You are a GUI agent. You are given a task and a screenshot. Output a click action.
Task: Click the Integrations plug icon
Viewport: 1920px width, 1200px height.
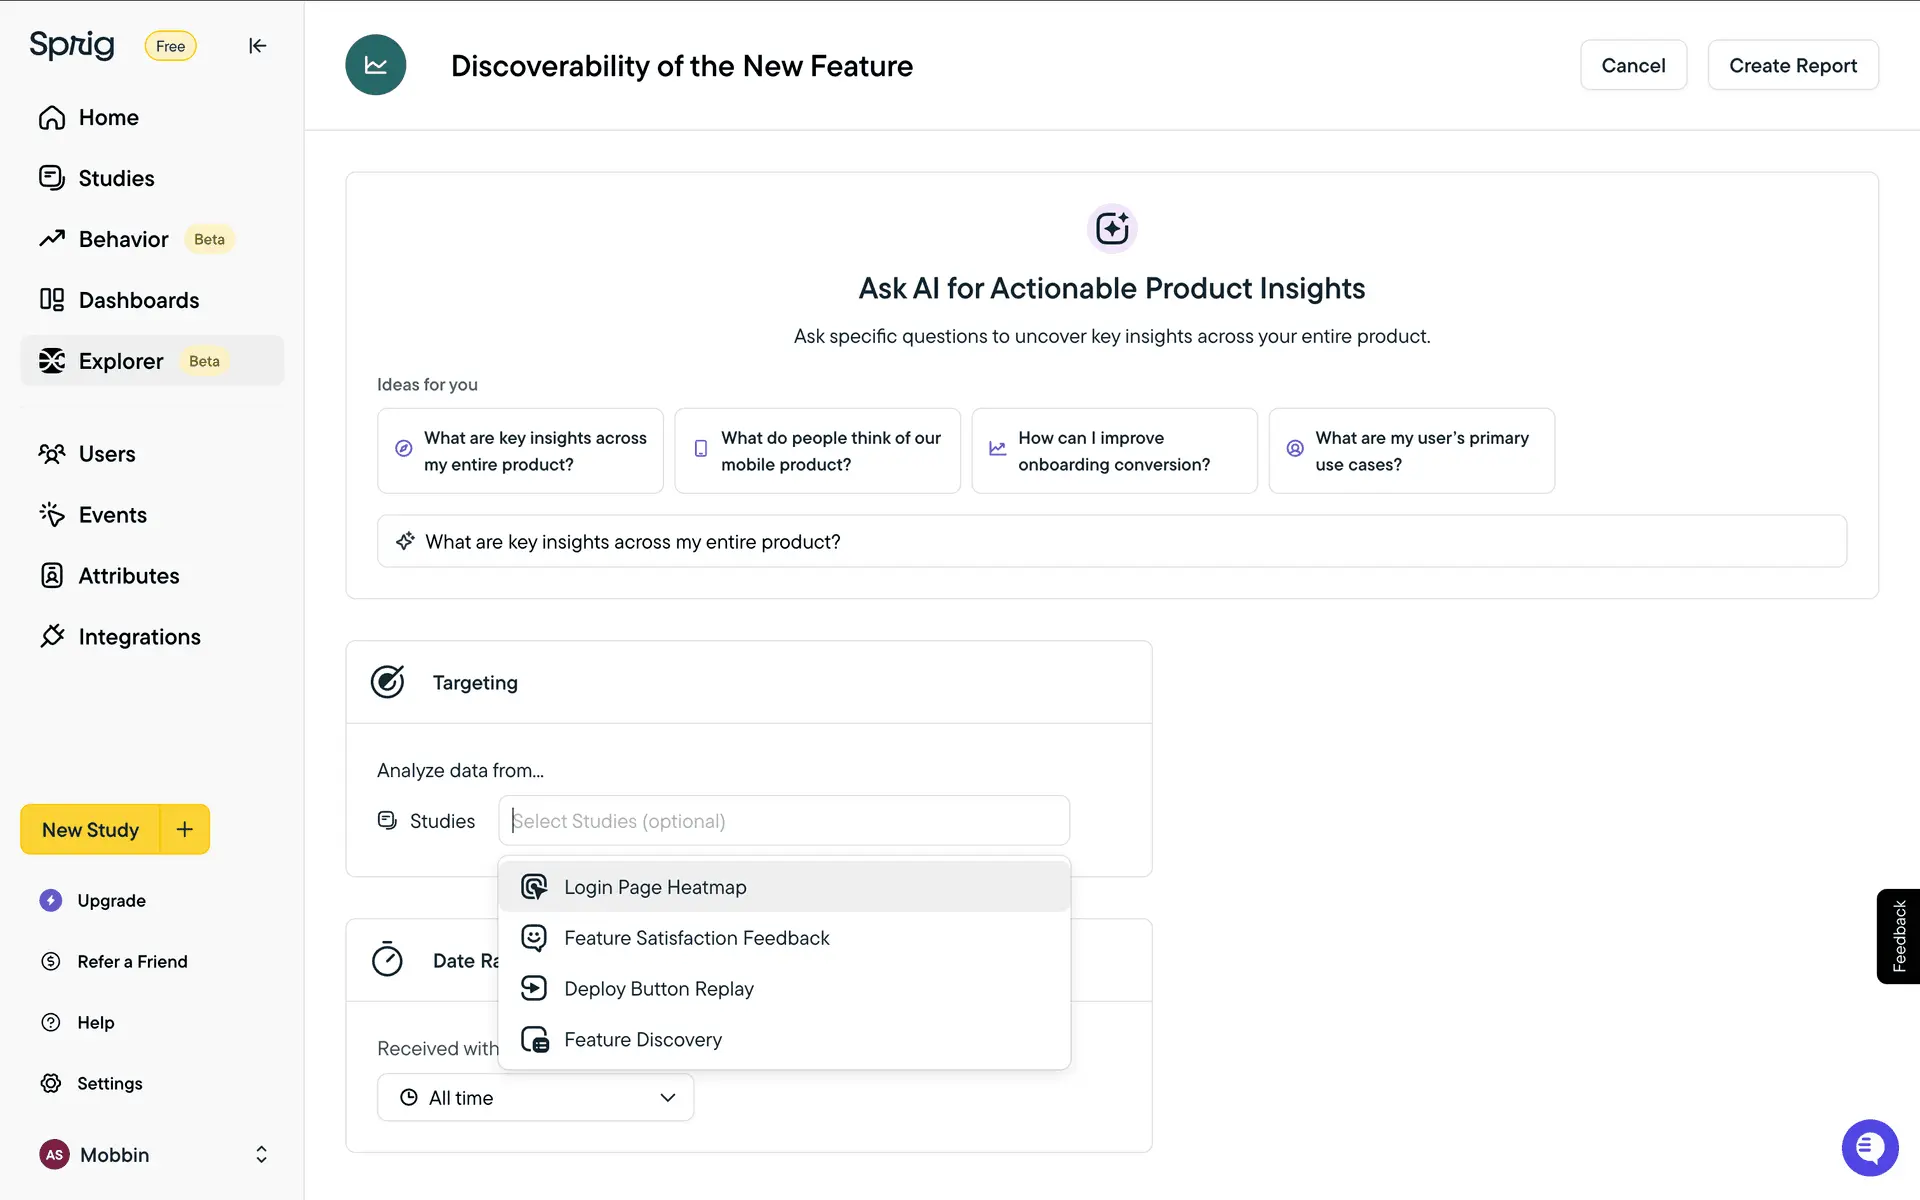coord(52,636)
